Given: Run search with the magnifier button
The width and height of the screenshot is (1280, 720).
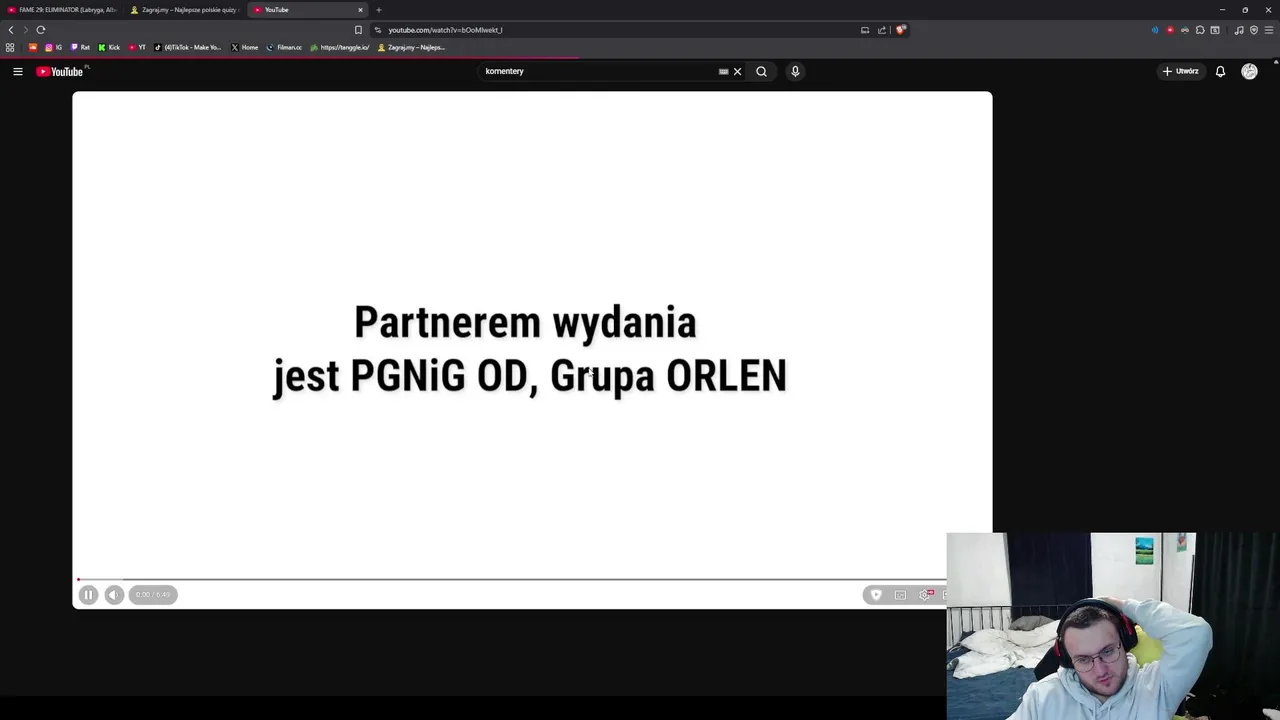Looking at the screenshot, I should 761,71.
